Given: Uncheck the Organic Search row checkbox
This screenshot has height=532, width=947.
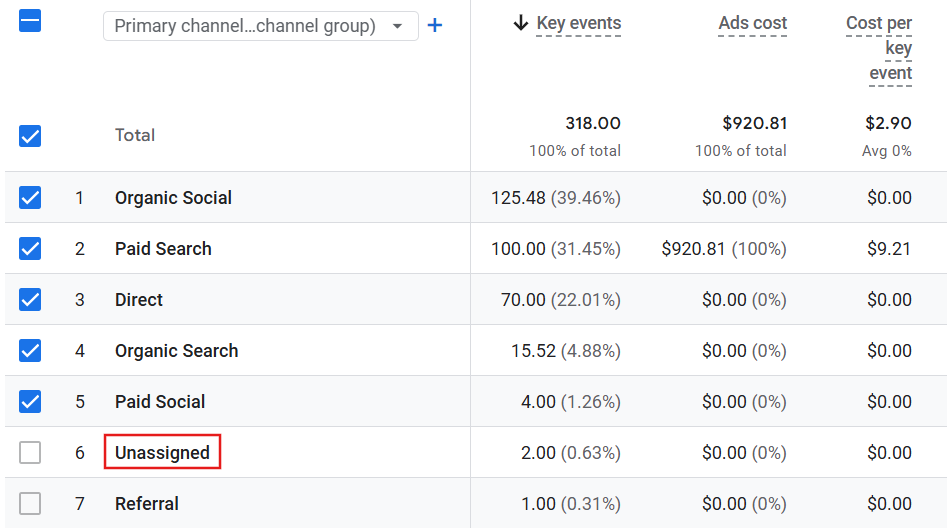Looking at the screenshot, I should coord(30,350).
